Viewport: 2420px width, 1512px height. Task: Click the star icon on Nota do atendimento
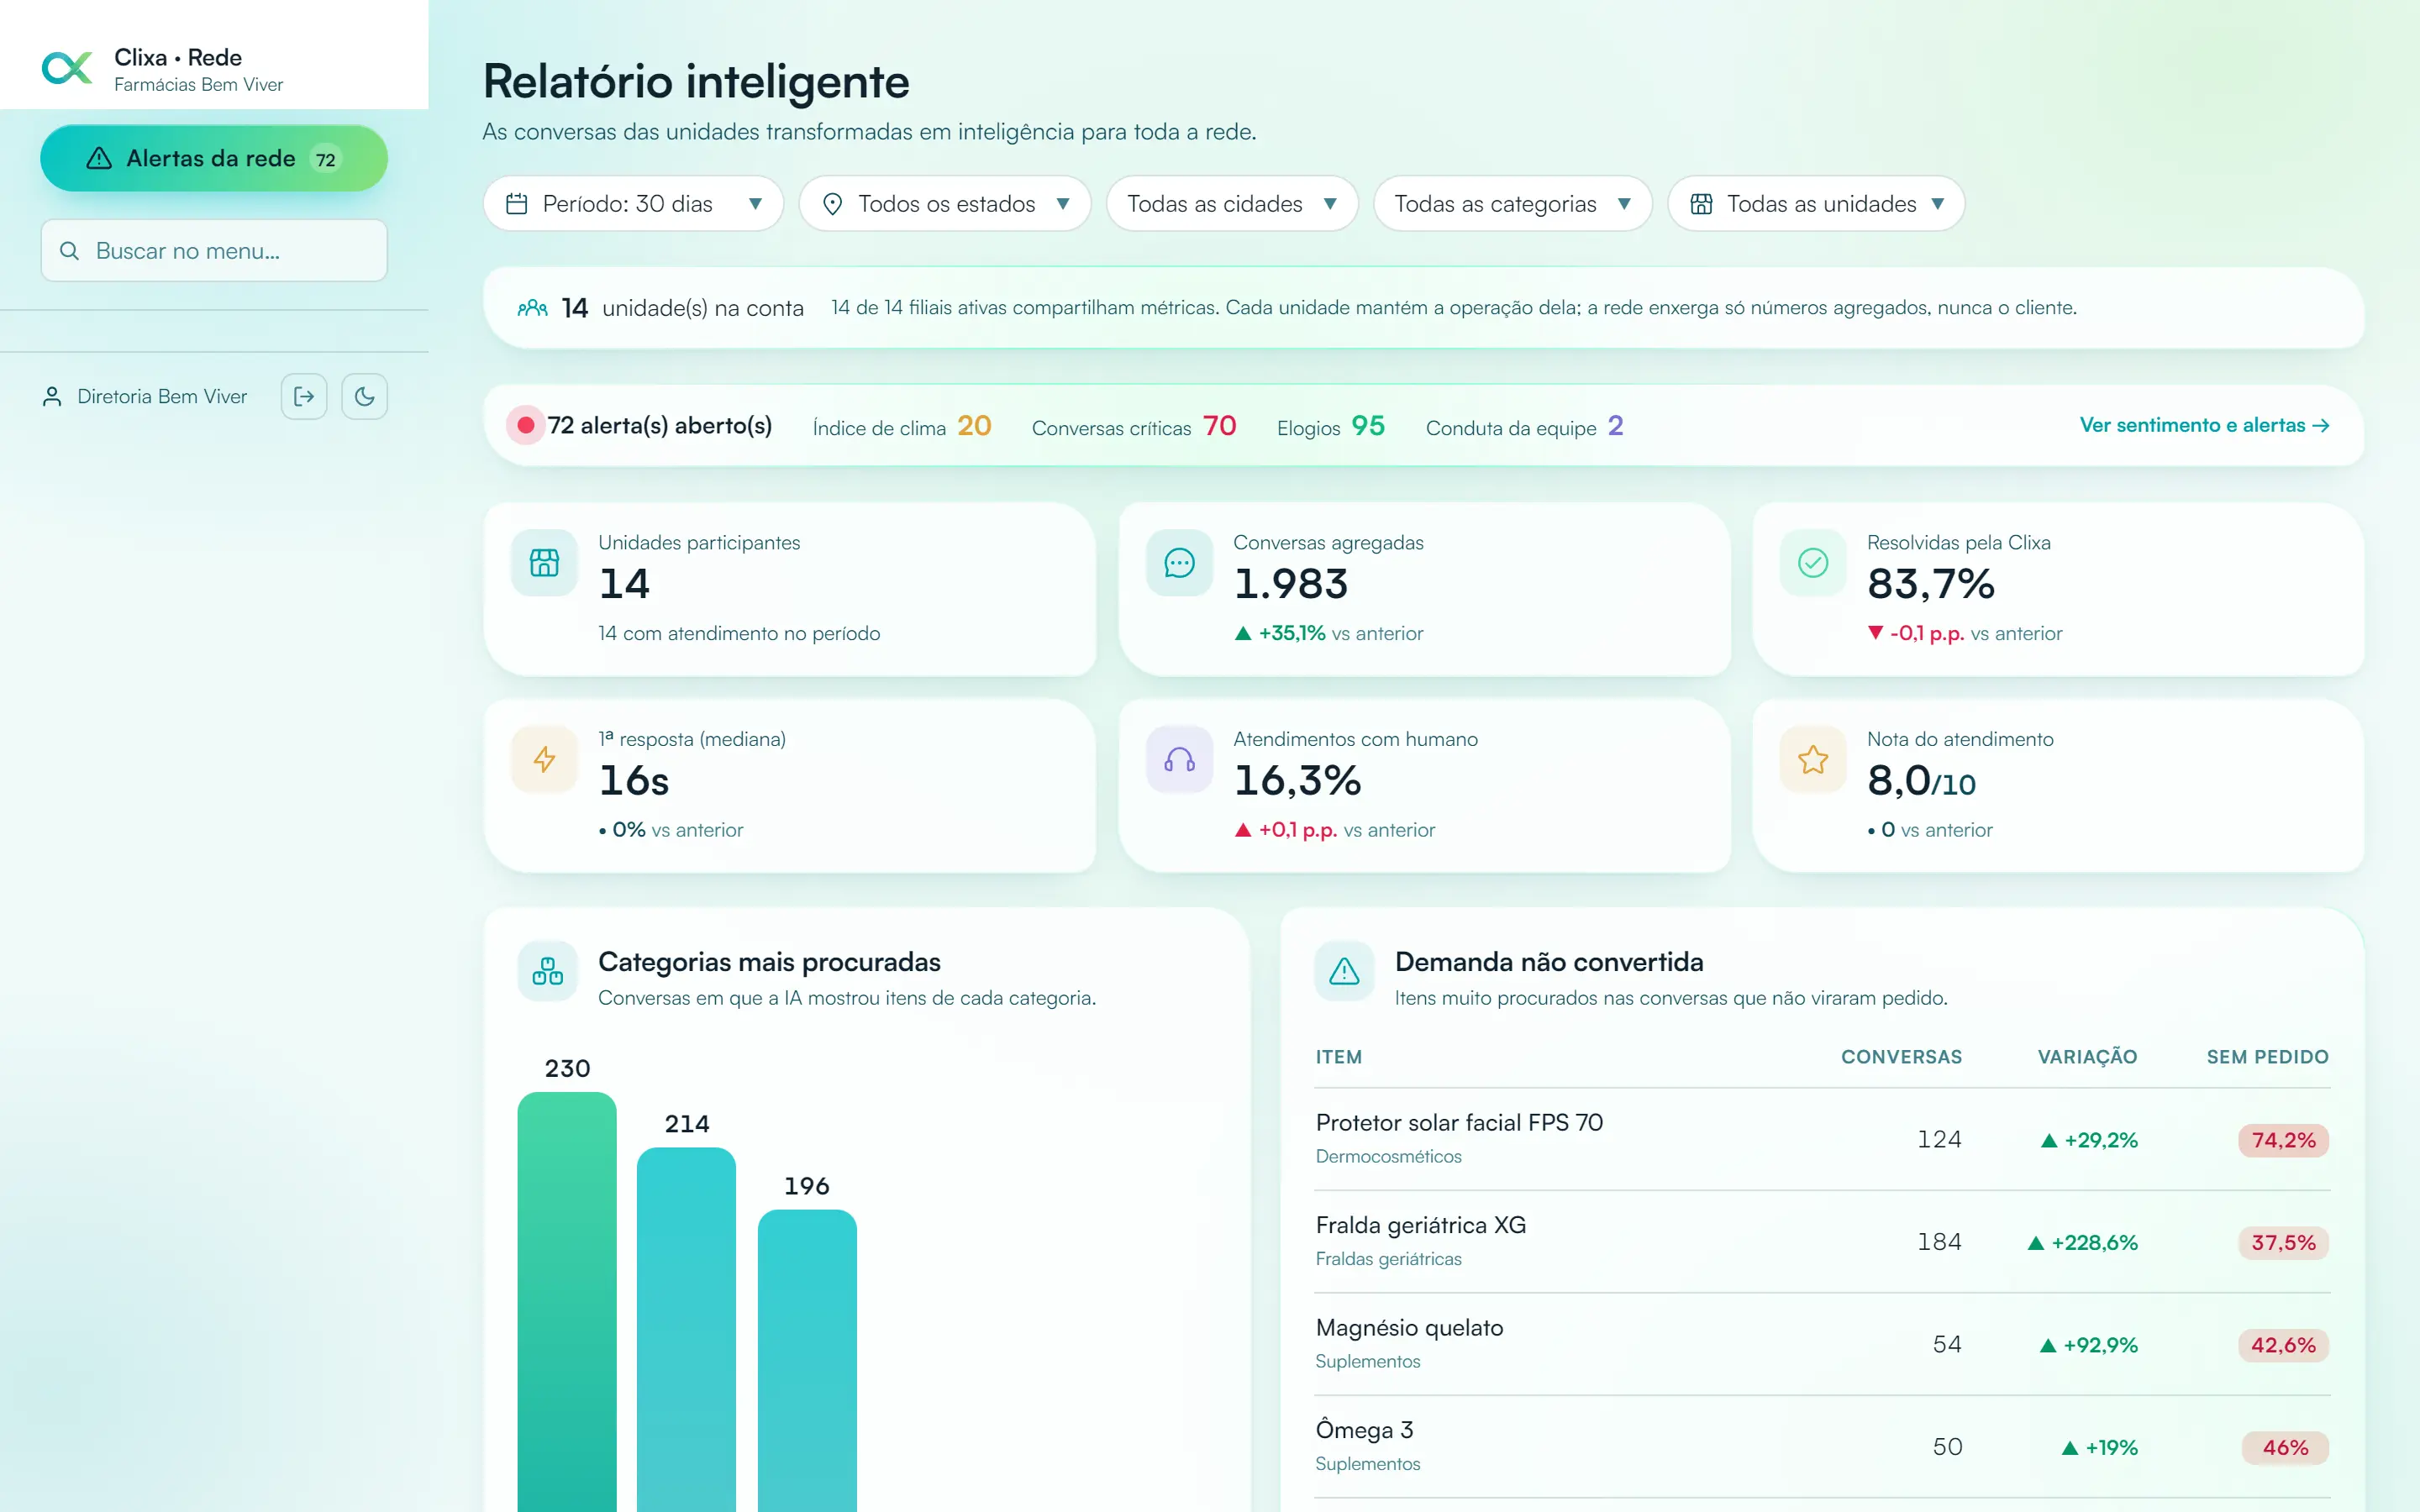coord(1813,759)
